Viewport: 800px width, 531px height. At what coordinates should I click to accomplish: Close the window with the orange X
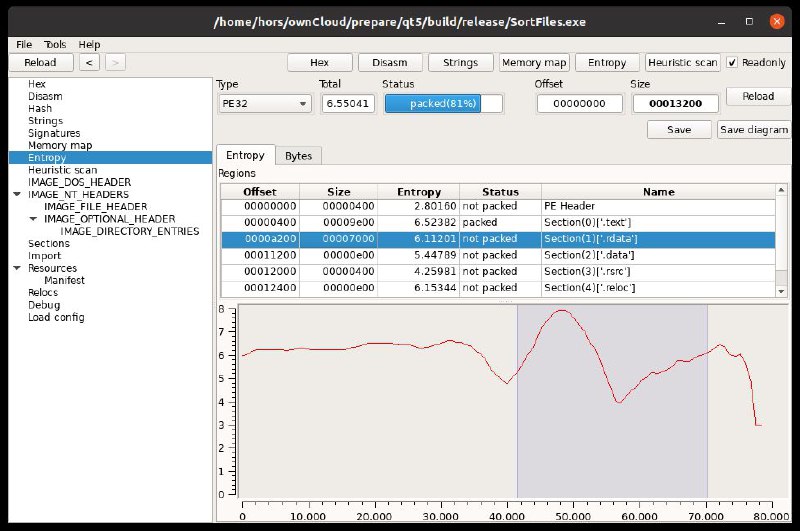777,21
